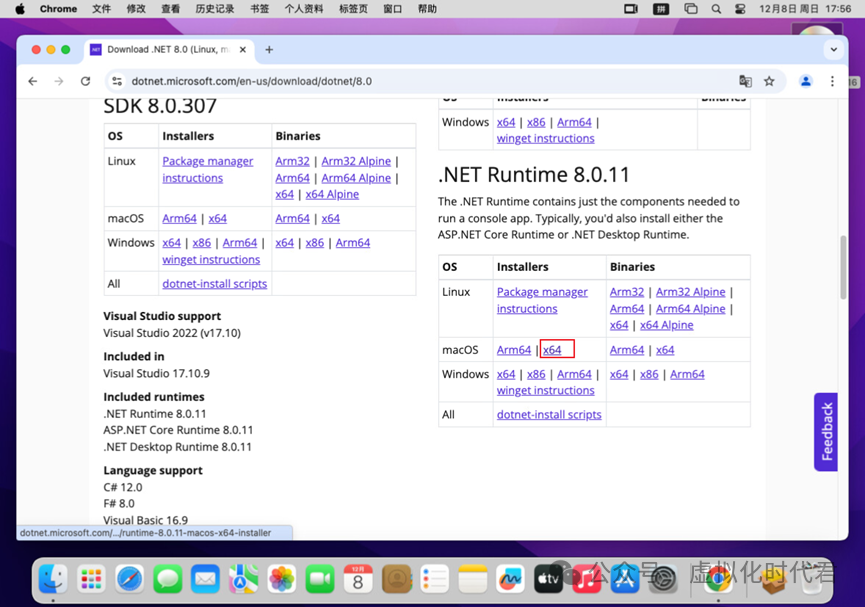This screenshot has width=865, height=607.
Task: Open Maps from the dock
Action: 243,579
